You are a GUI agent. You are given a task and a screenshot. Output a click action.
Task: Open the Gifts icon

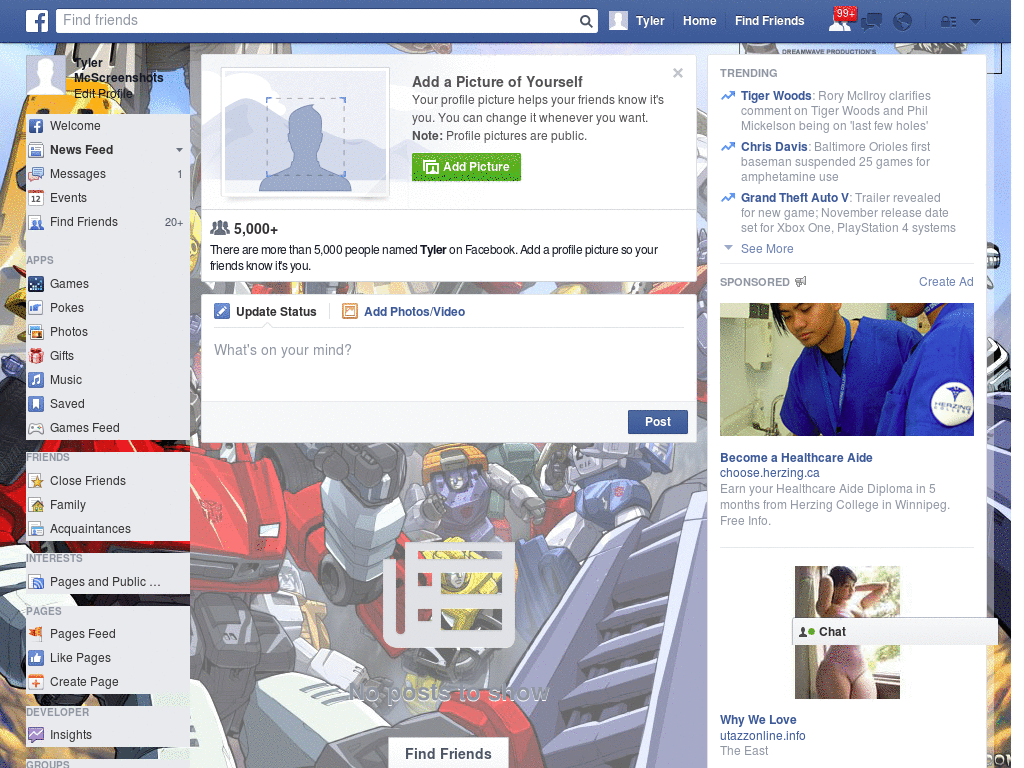(37, 356)
